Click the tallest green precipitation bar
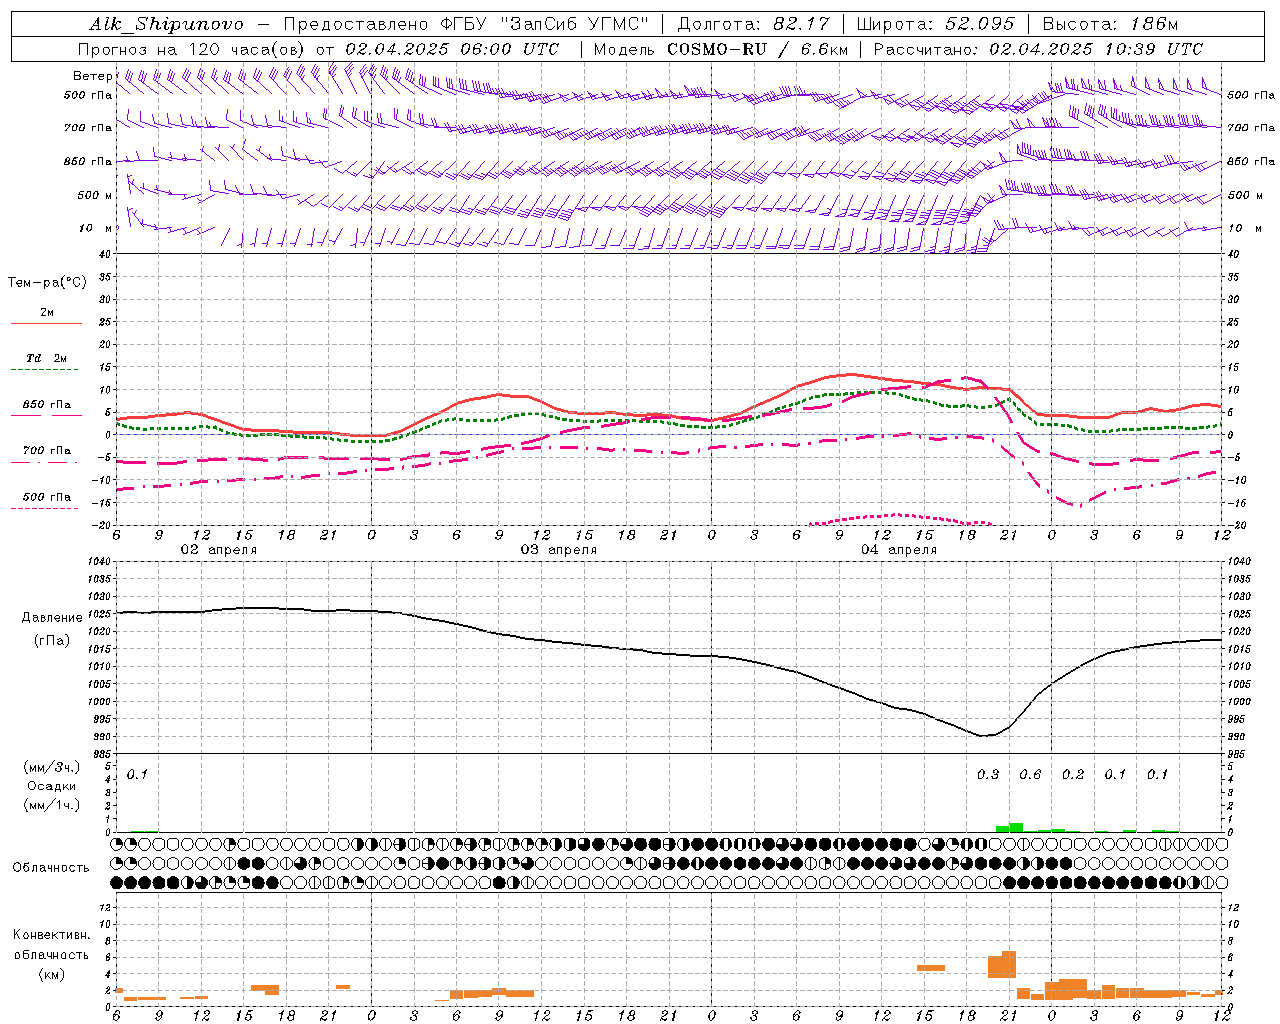The image size is (1280, 1024). tap(1016, 827)
